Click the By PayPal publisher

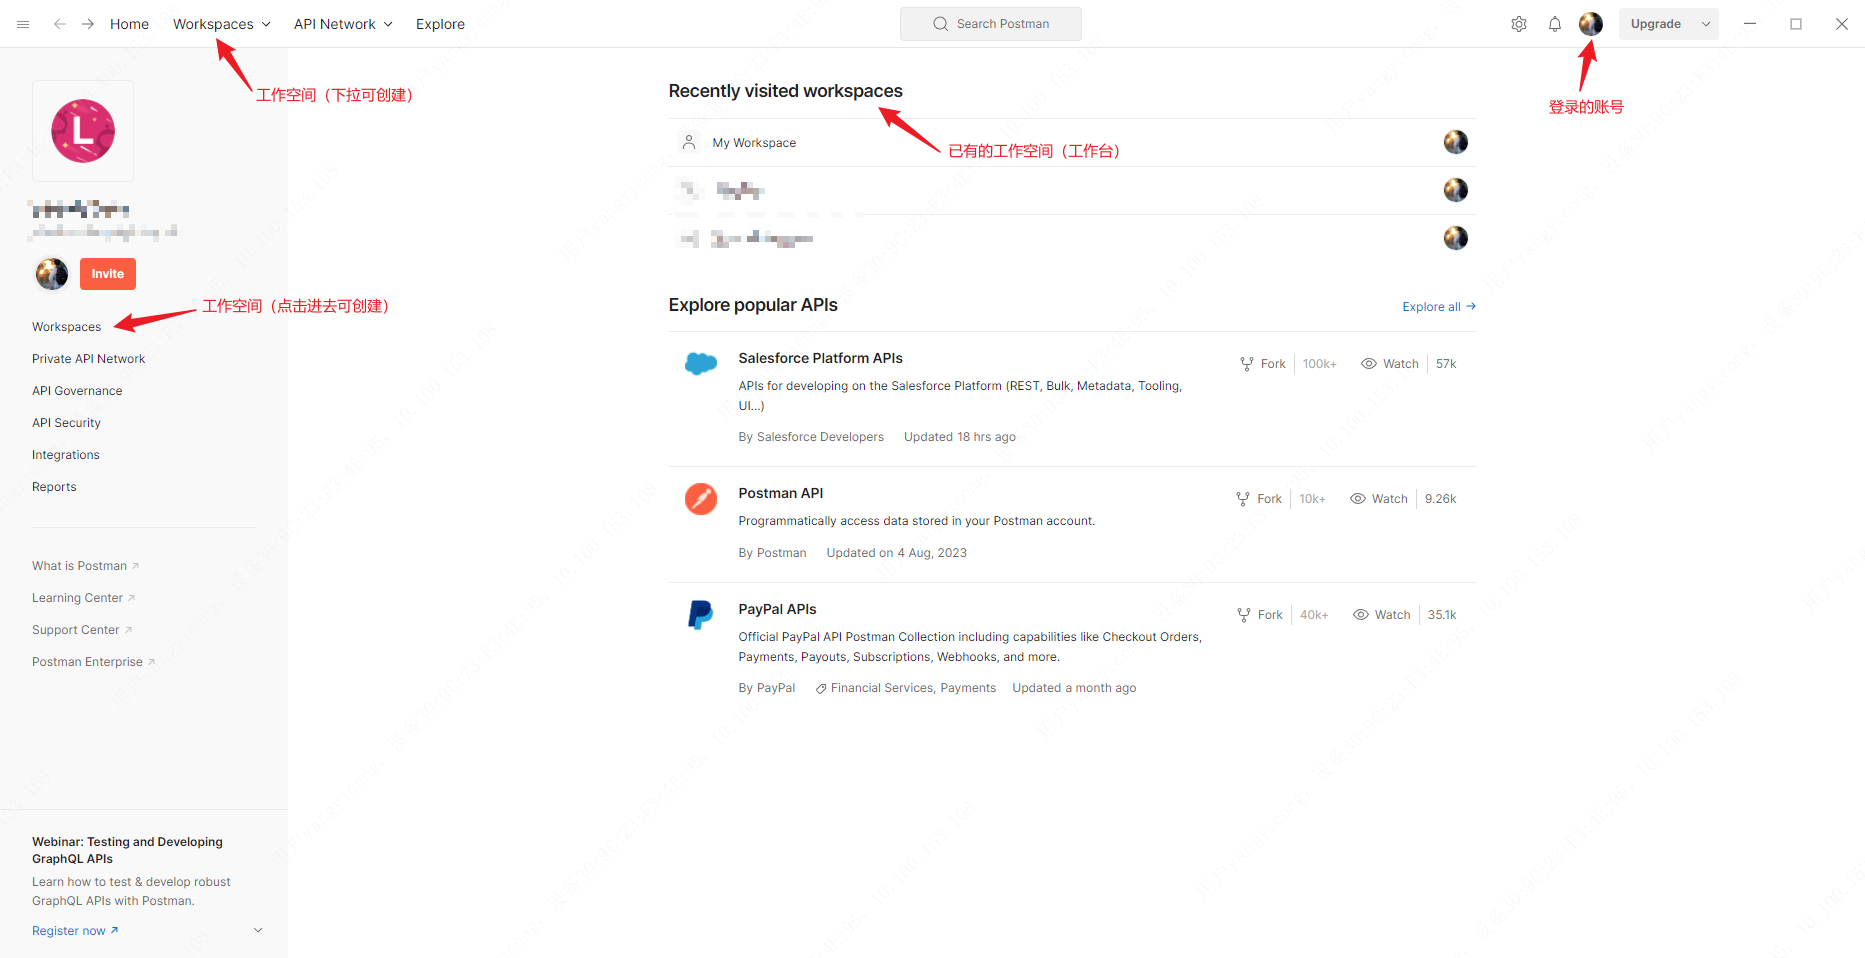pyautogui.click(x=767, y=688)
